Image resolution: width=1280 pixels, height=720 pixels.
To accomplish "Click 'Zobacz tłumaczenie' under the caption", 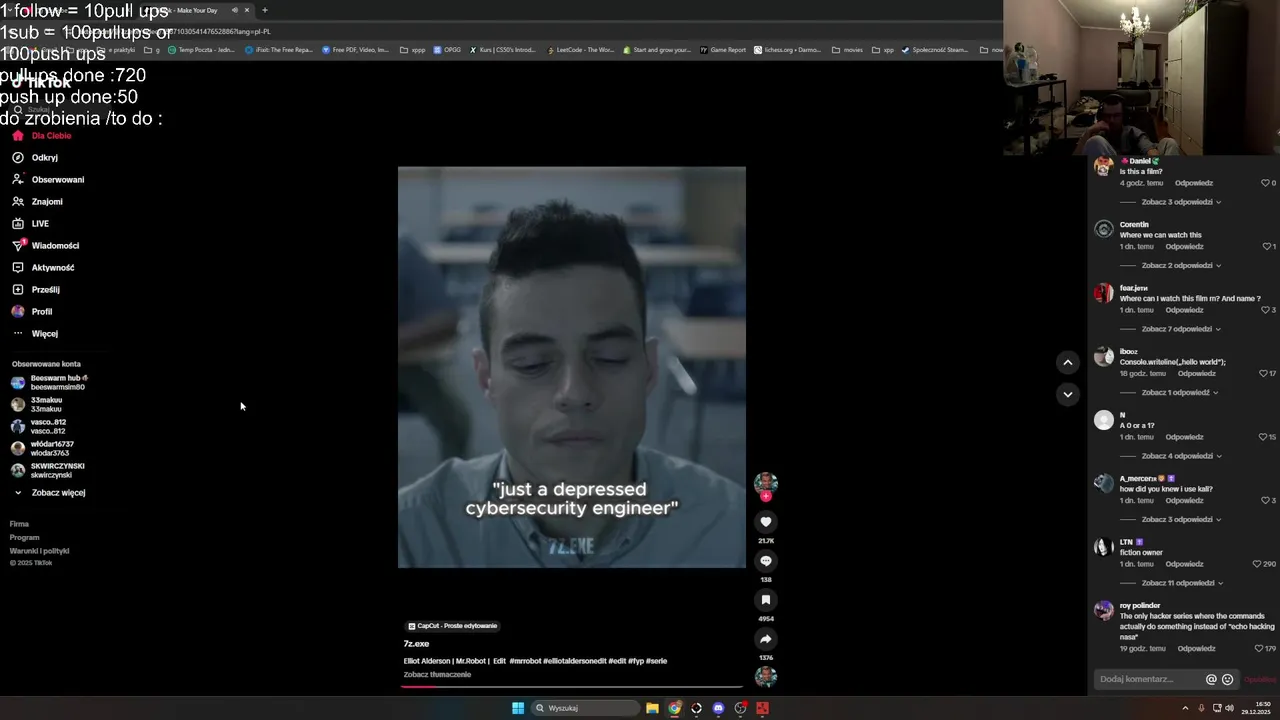I will [x=437, y=675].
